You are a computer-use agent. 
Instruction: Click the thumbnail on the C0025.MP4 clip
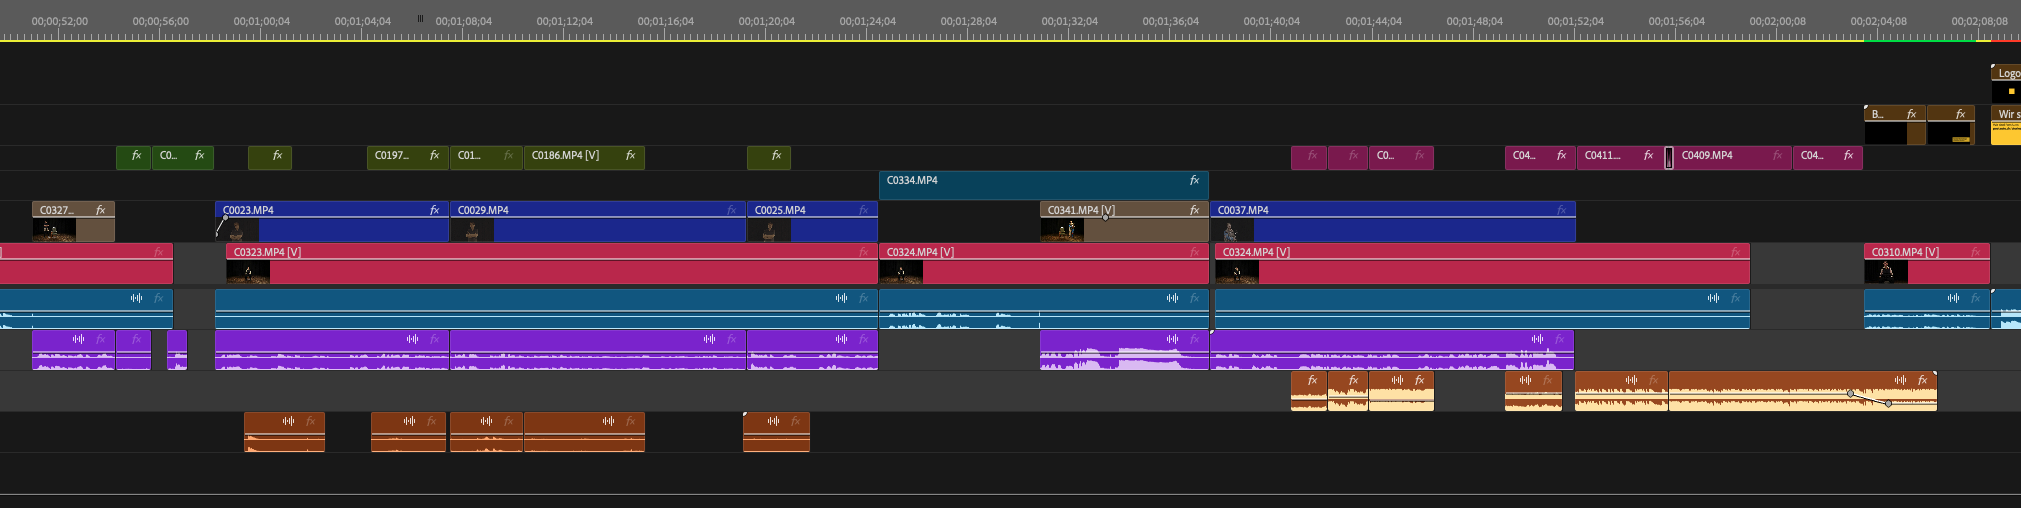769,230
